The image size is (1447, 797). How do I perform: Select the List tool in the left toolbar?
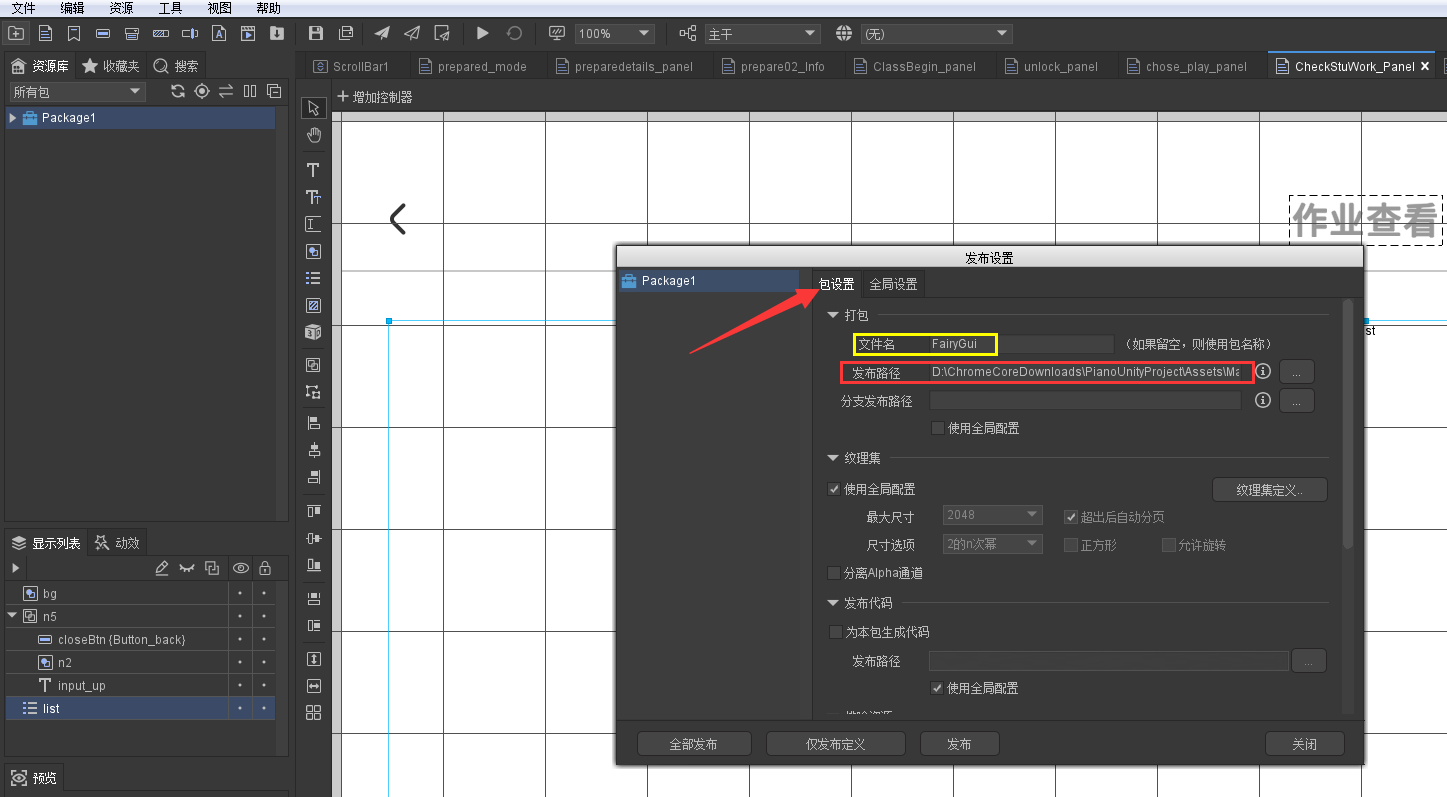point(313,278)
